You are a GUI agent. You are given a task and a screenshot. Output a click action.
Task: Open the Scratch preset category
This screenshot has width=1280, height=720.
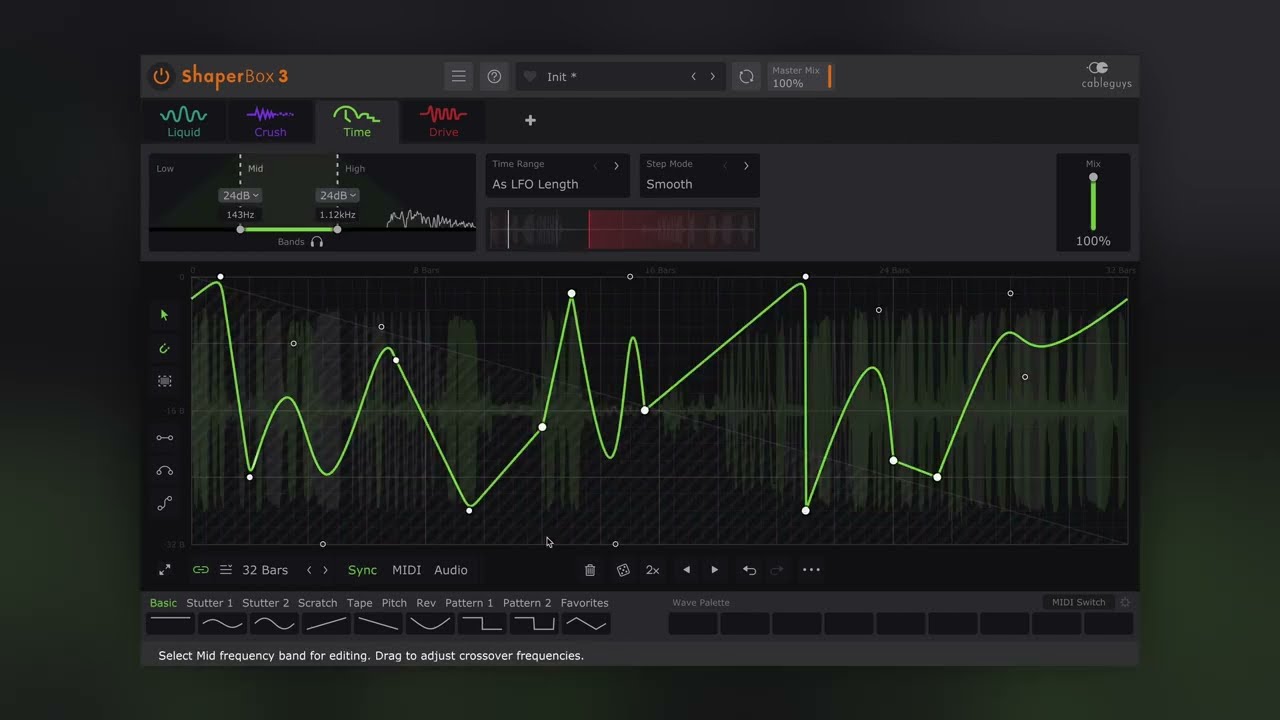click(x=317, y=603)
